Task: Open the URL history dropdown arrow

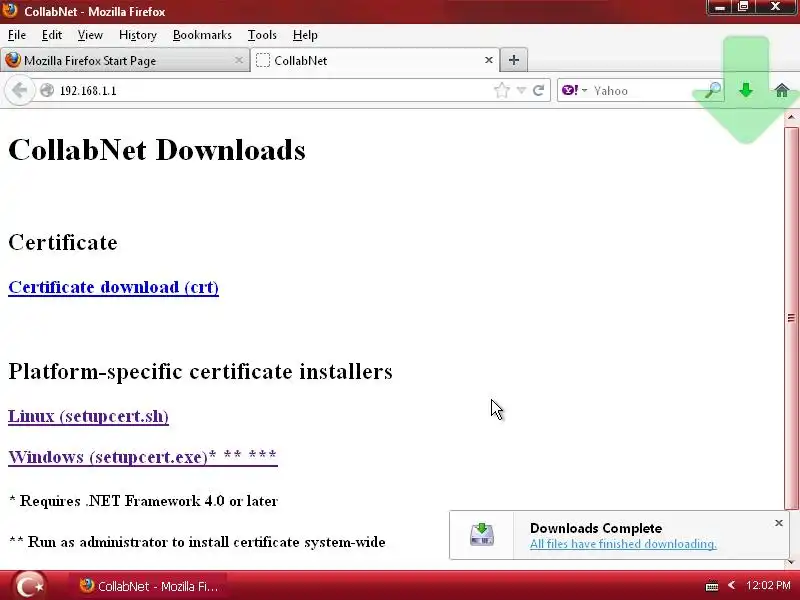Action: [521, 90]
